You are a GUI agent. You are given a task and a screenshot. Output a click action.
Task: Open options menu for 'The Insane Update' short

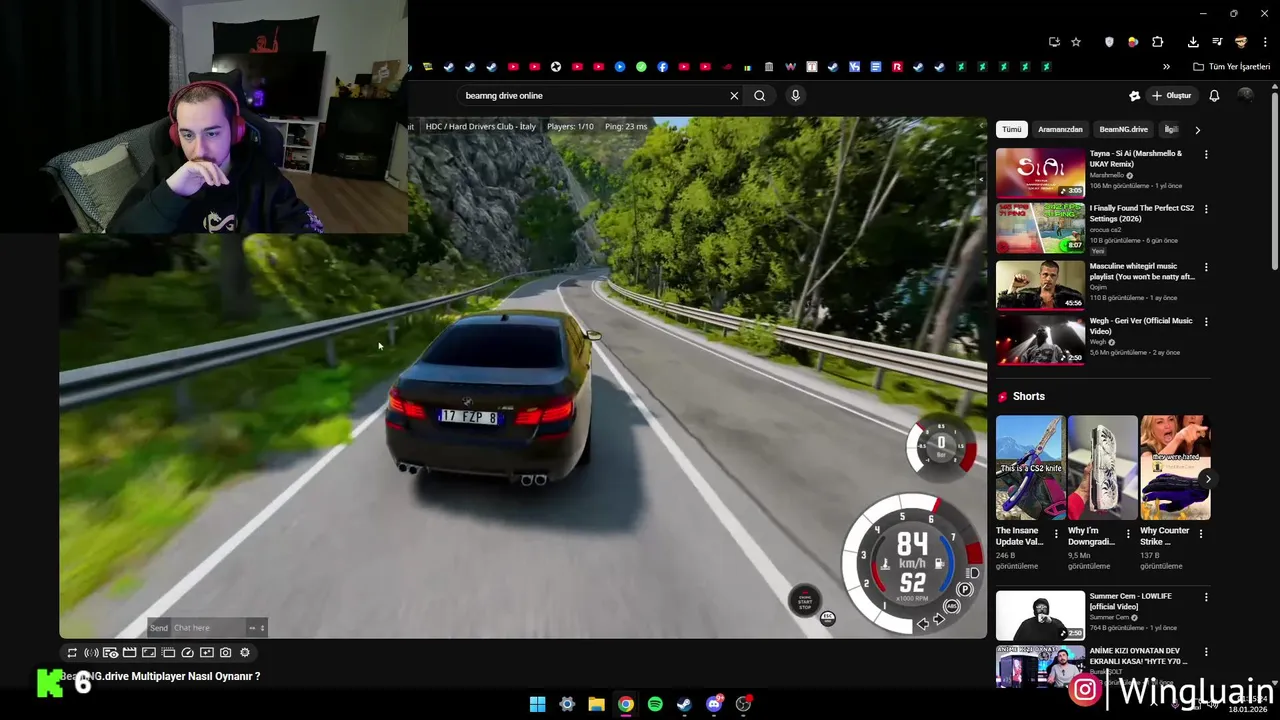tap(1056, 534)
